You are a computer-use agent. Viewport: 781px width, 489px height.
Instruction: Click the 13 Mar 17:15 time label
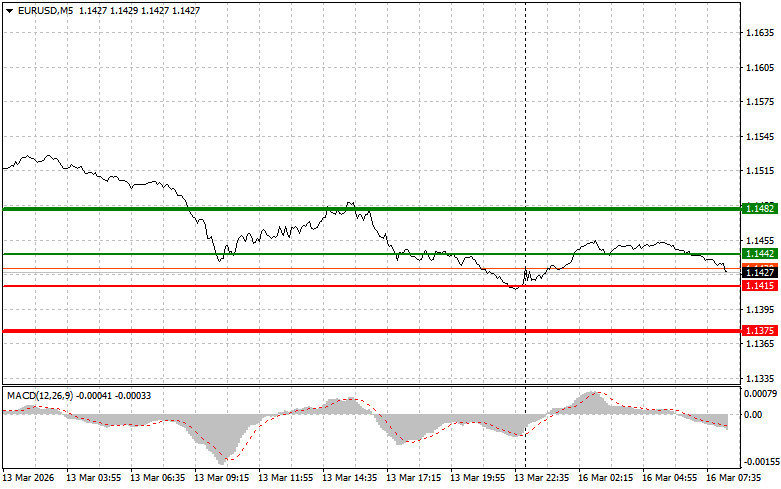pyautogui.click(x=413, y=478)
